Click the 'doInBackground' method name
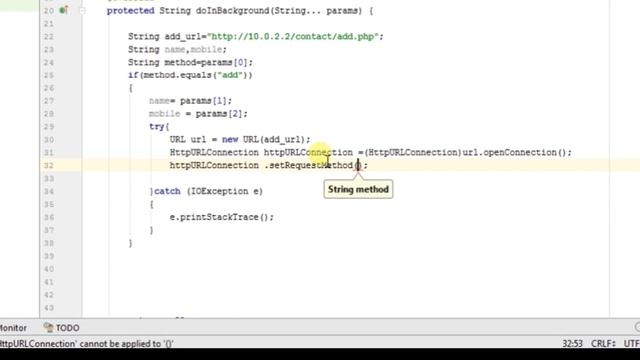The height and width of the screenshot is (360, 640). (x=232, y=11)
